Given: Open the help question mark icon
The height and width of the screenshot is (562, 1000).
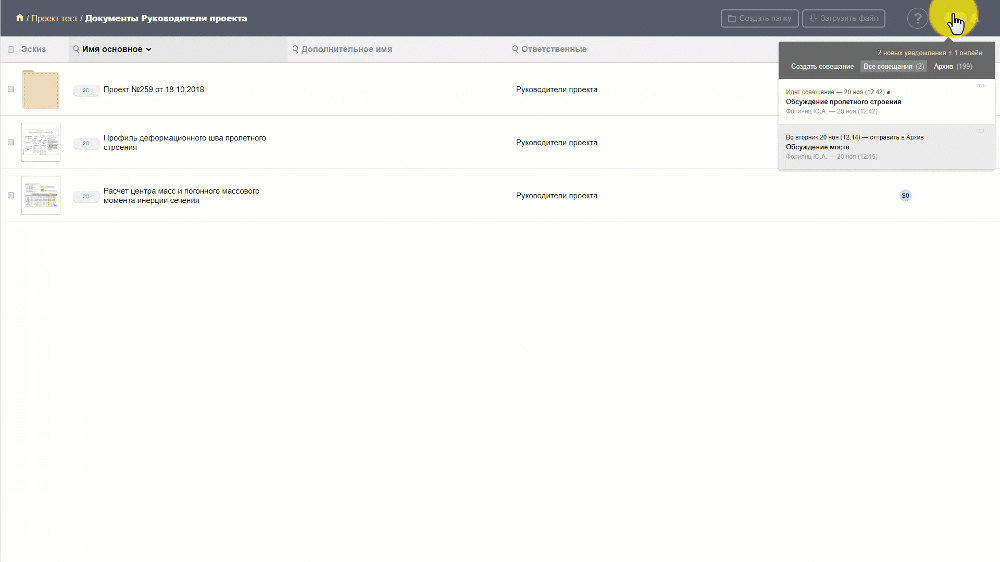Looking at the screenshot, I should click(917, 18).
